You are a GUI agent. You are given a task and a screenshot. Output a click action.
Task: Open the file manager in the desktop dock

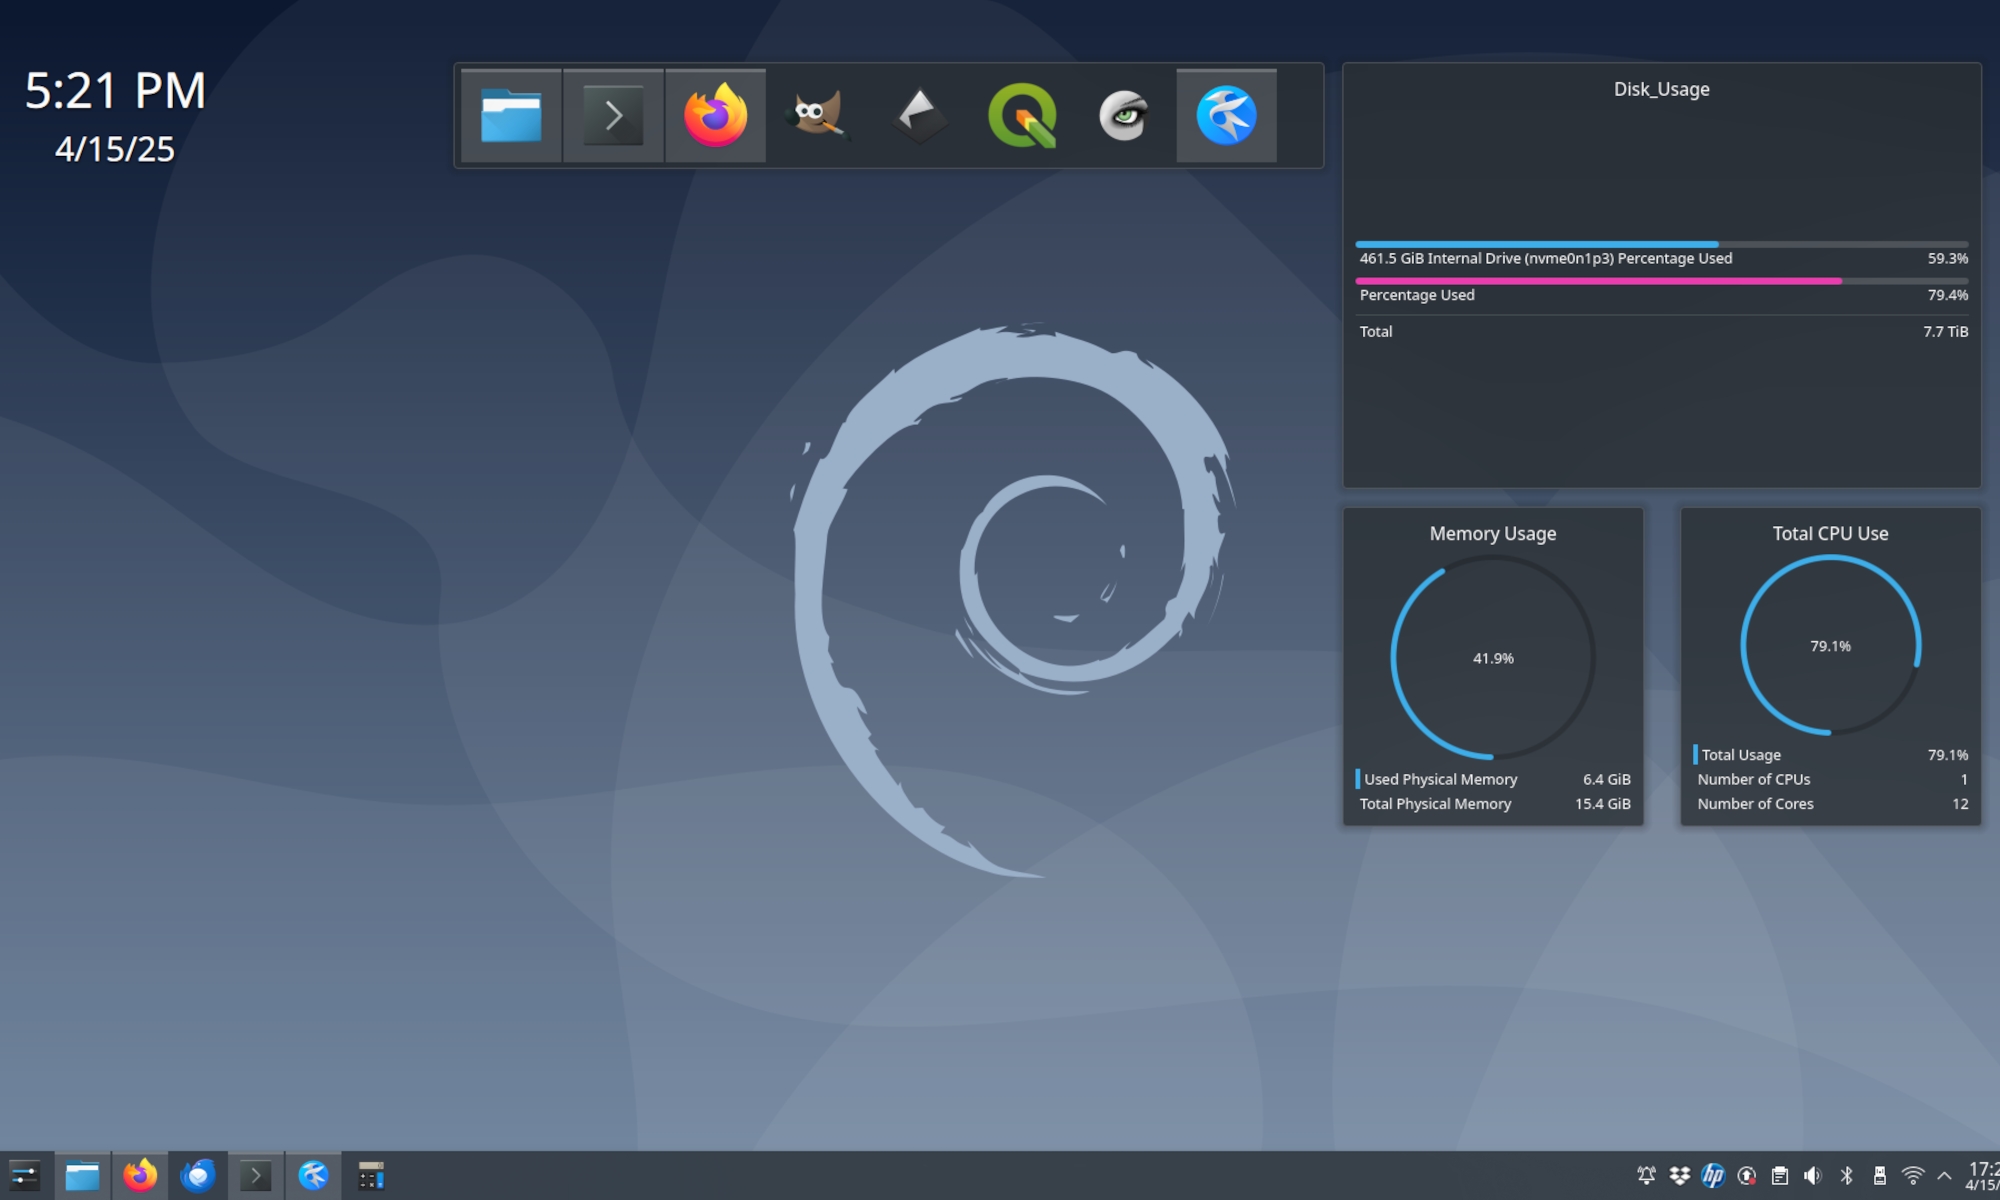511,116
